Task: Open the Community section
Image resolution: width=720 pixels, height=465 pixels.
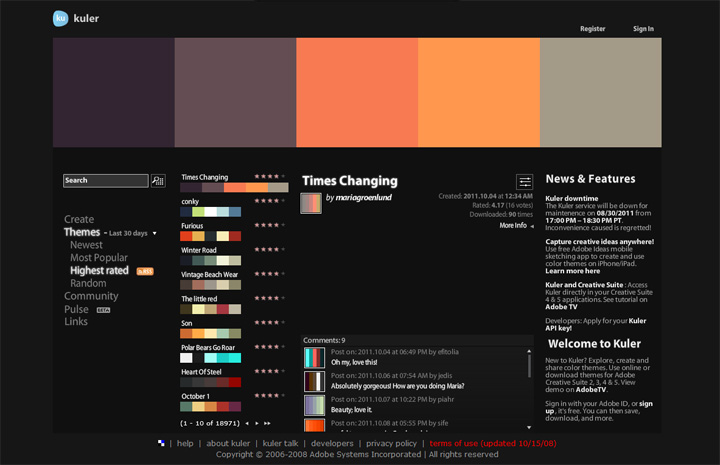Action: (91, 296)
